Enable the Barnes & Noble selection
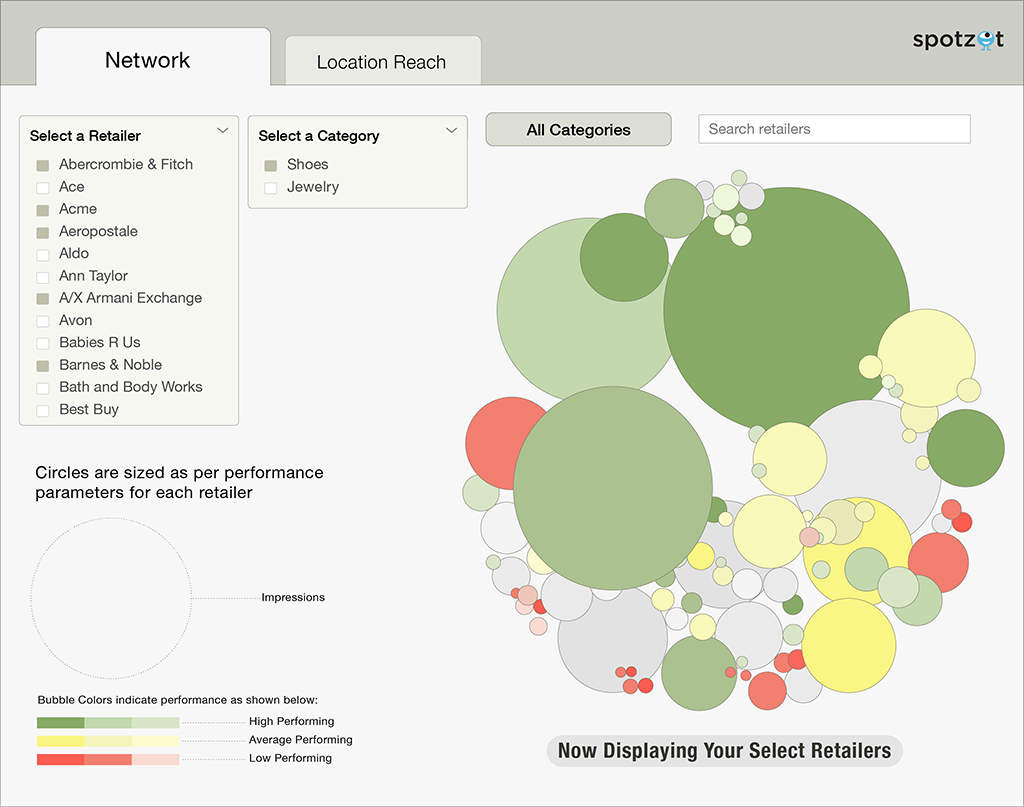The width and height of the screenshot is (1024, 807). click(42, 365)
